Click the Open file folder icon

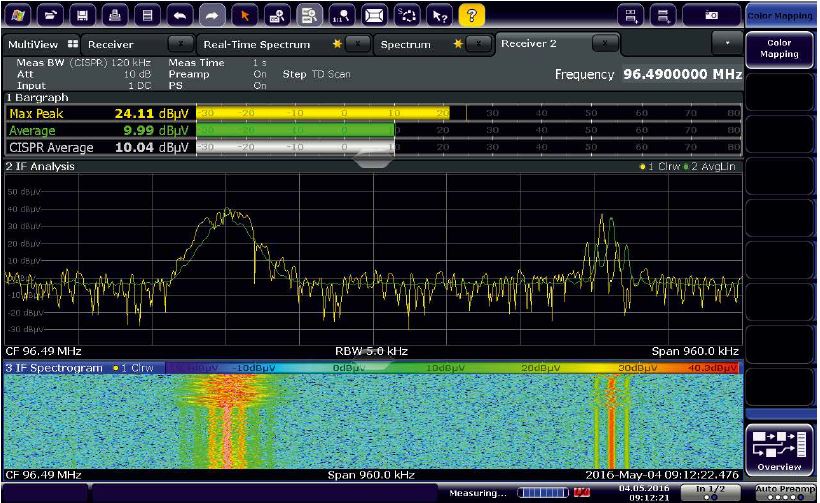[x=51, y=15]
